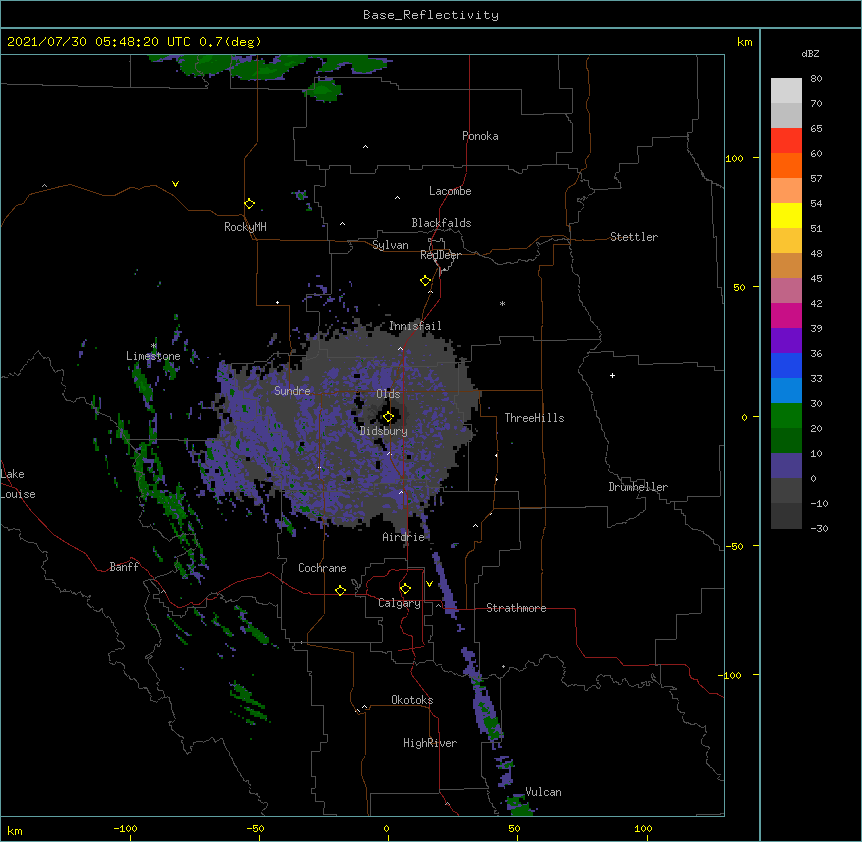The image size is (862, 842).
Task: Select the Sundre city label
Action: click(x=292, y=391)
